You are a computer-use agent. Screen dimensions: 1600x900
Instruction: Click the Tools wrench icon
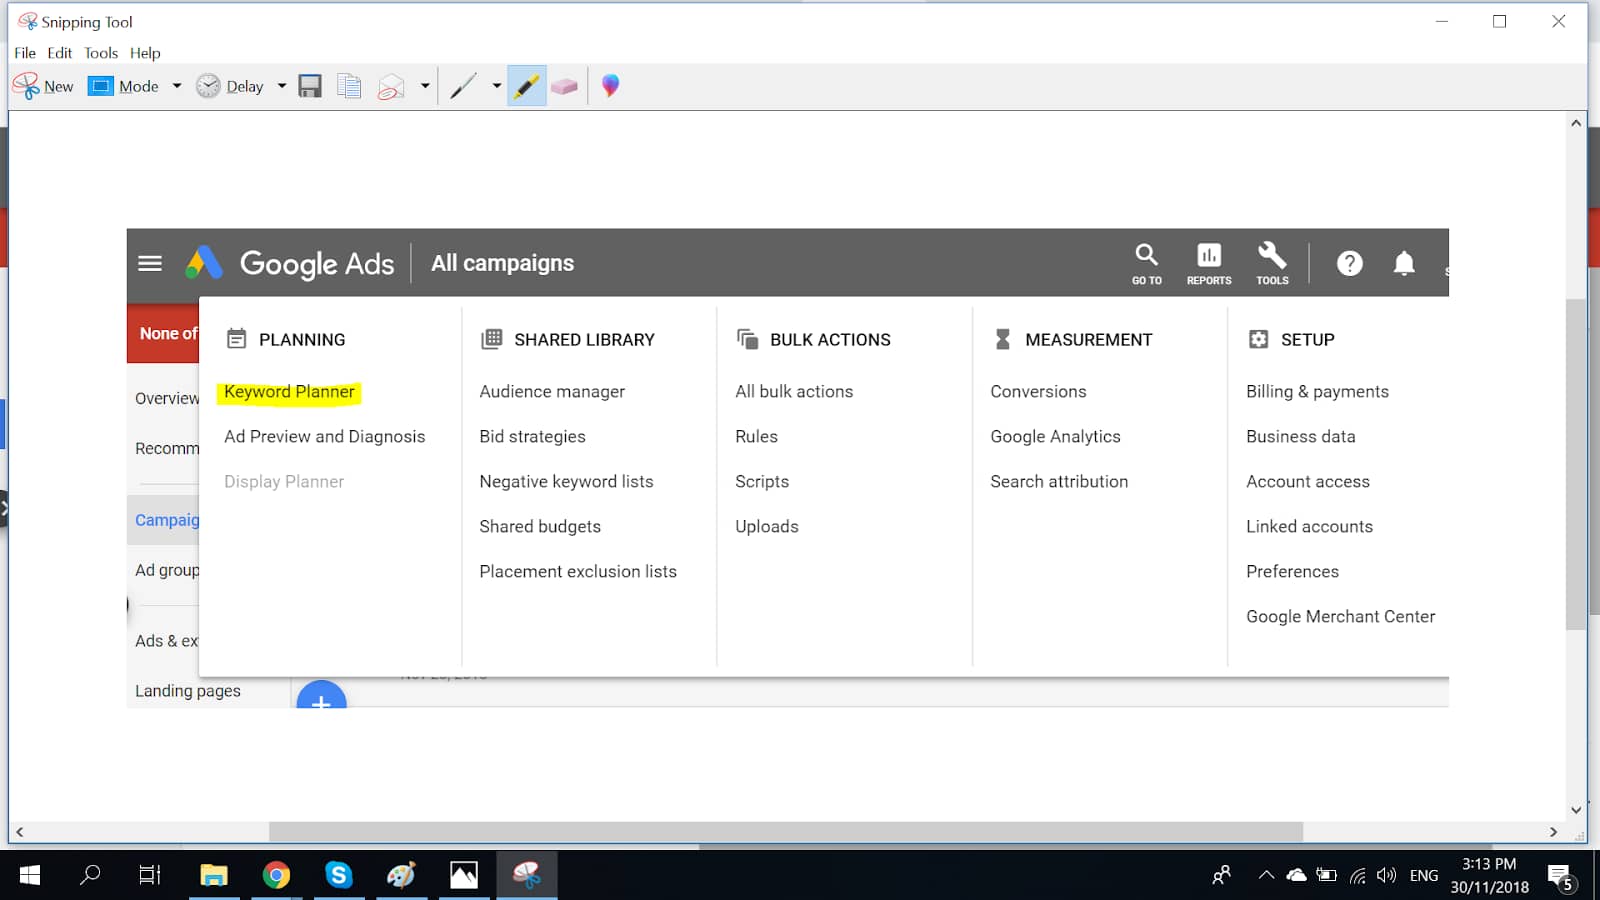[1272, 264]
